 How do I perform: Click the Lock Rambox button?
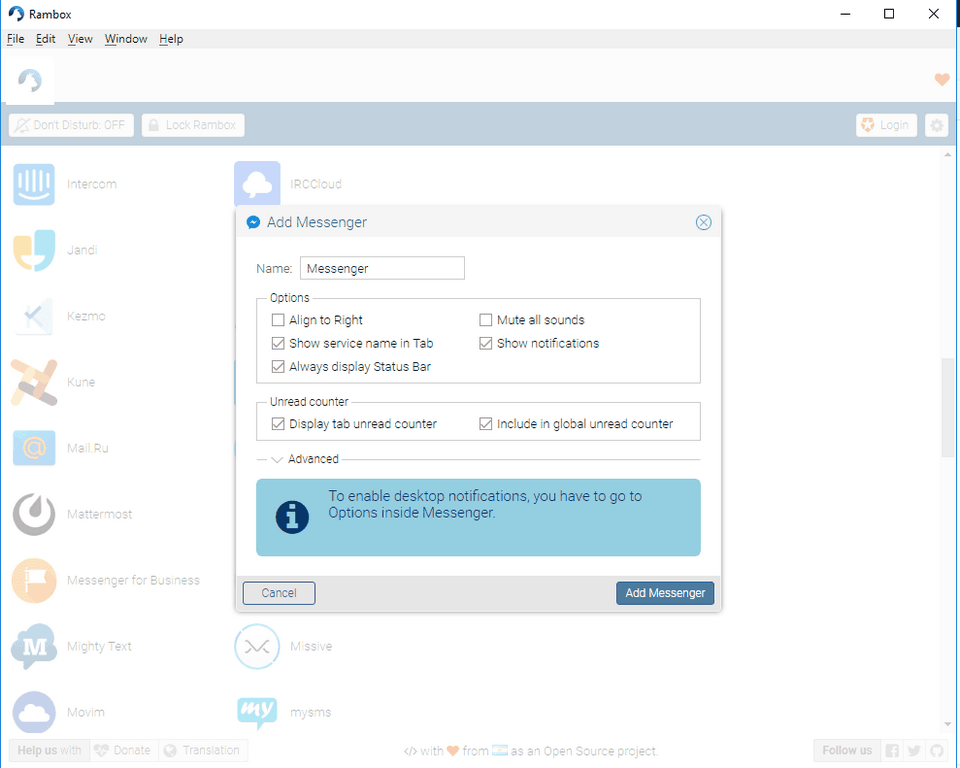(193, 125)
